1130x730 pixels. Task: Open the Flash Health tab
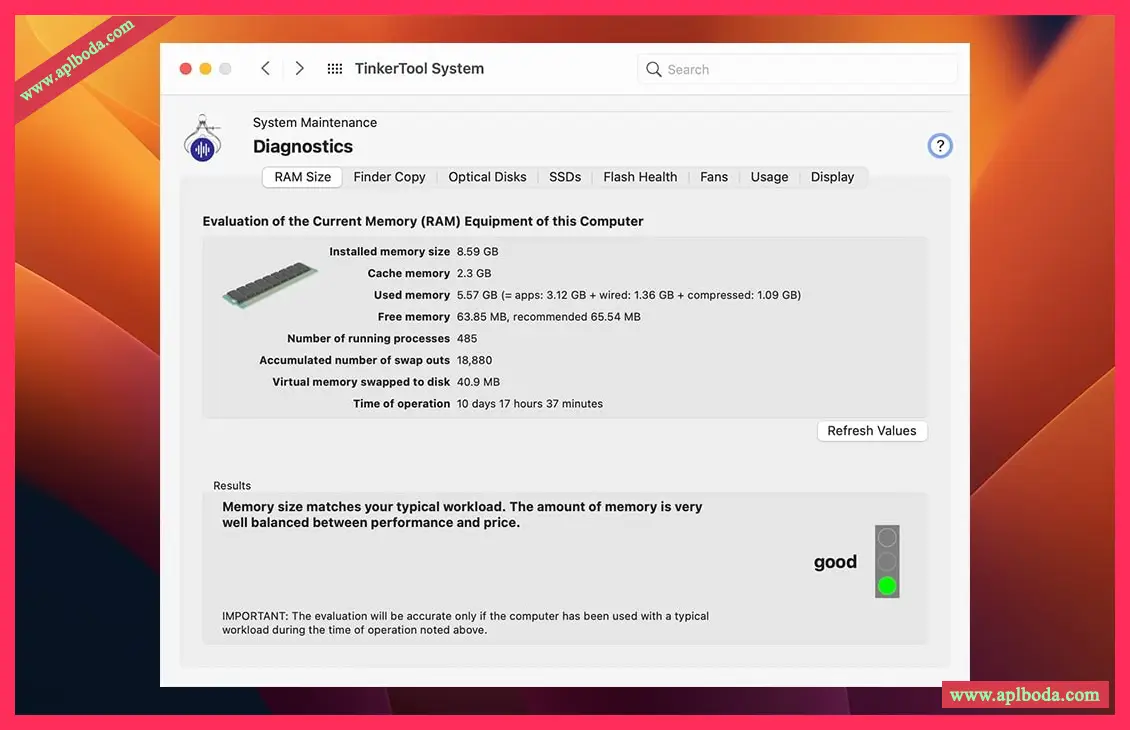[x=640, y=177]
